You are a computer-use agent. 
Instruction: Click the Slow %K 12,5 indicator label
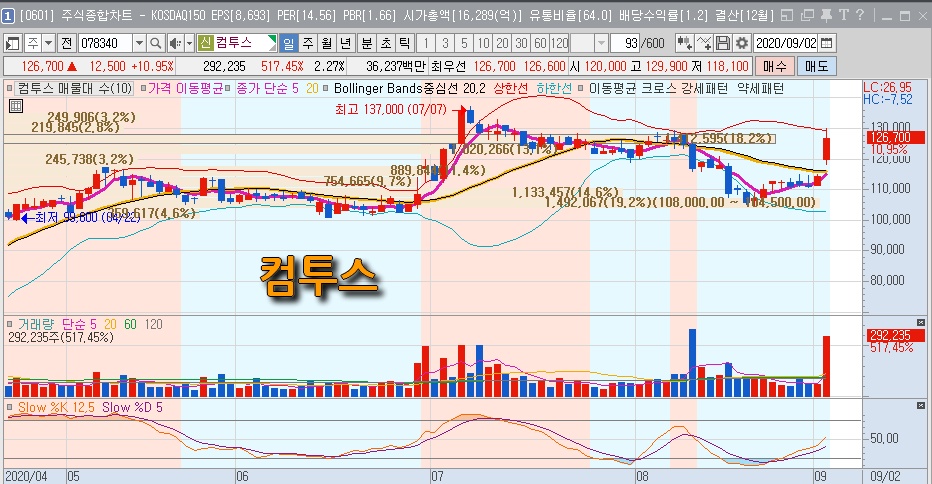tap(56, 407)
